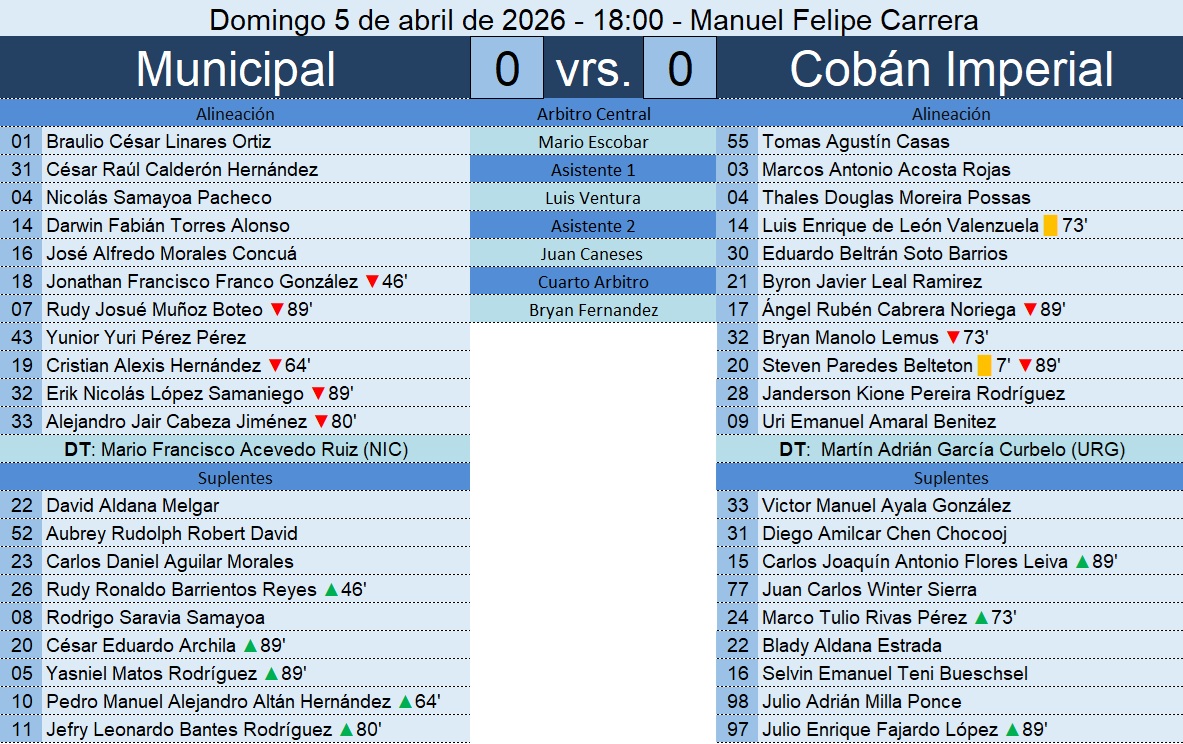This screenshot has width=1183, height=744.
Task: Click the green arrow next to Rudy Ronaldo Barrientos Reyes
Action: click(332, 590)
